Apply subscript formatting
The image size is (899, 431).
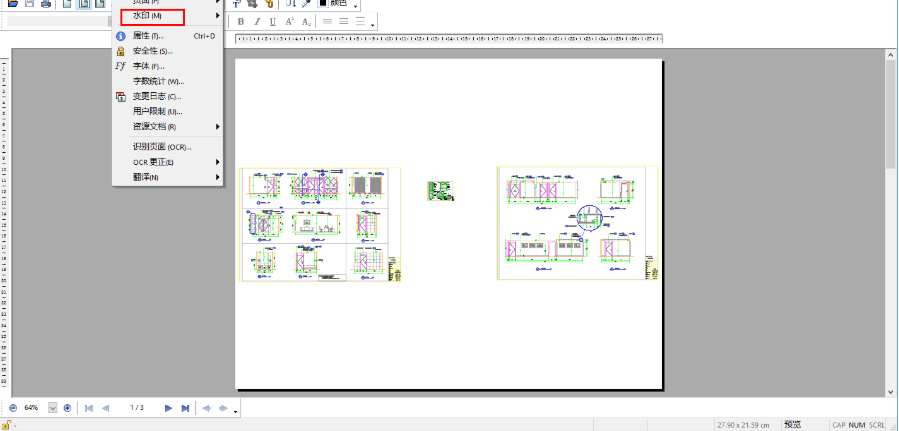(x=306, y=22)
